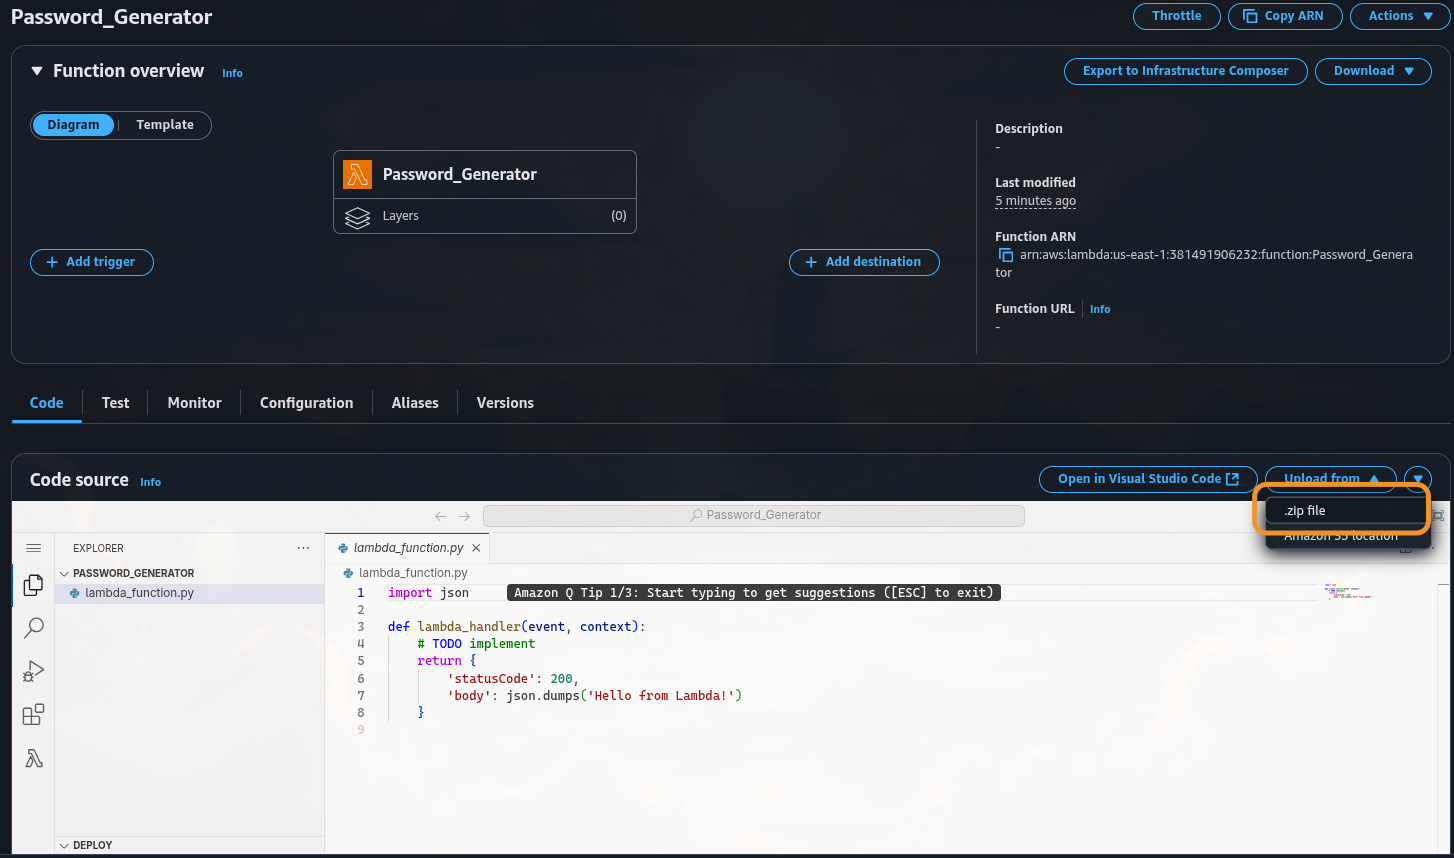This screenshot has height=858, width=1454.
Task: Expand the DEPLOY section in sidebar
Action: (x=92, y=845)
